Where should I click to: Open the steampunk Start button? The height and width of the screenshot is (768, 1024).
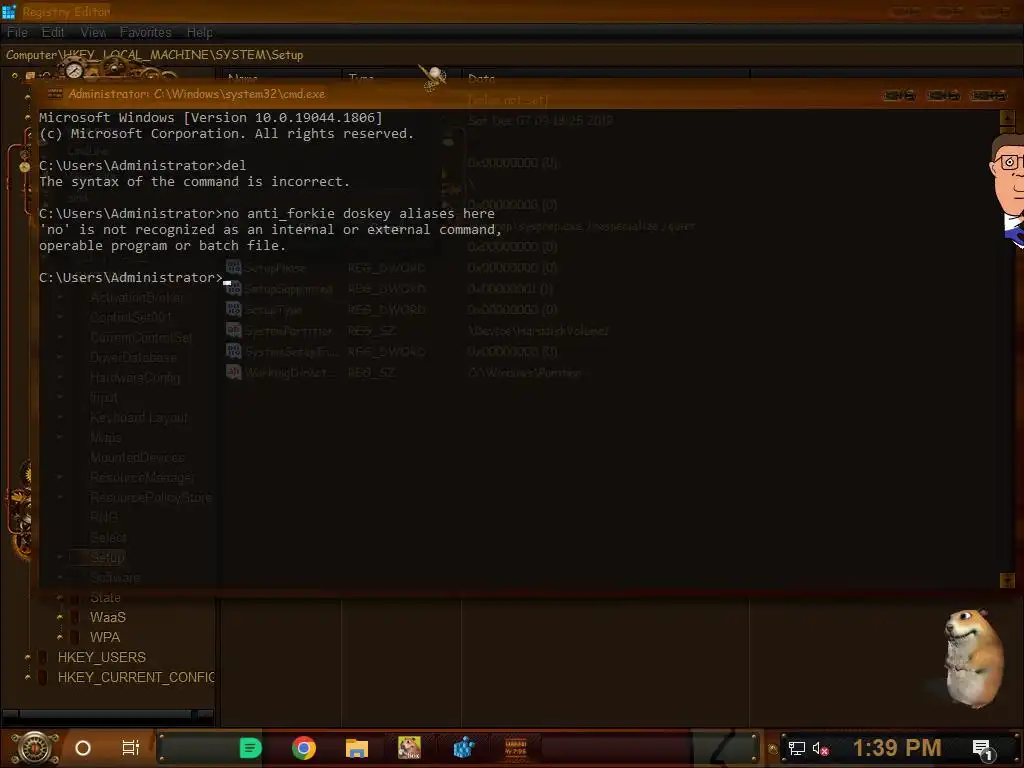click(x=35, y=748)
